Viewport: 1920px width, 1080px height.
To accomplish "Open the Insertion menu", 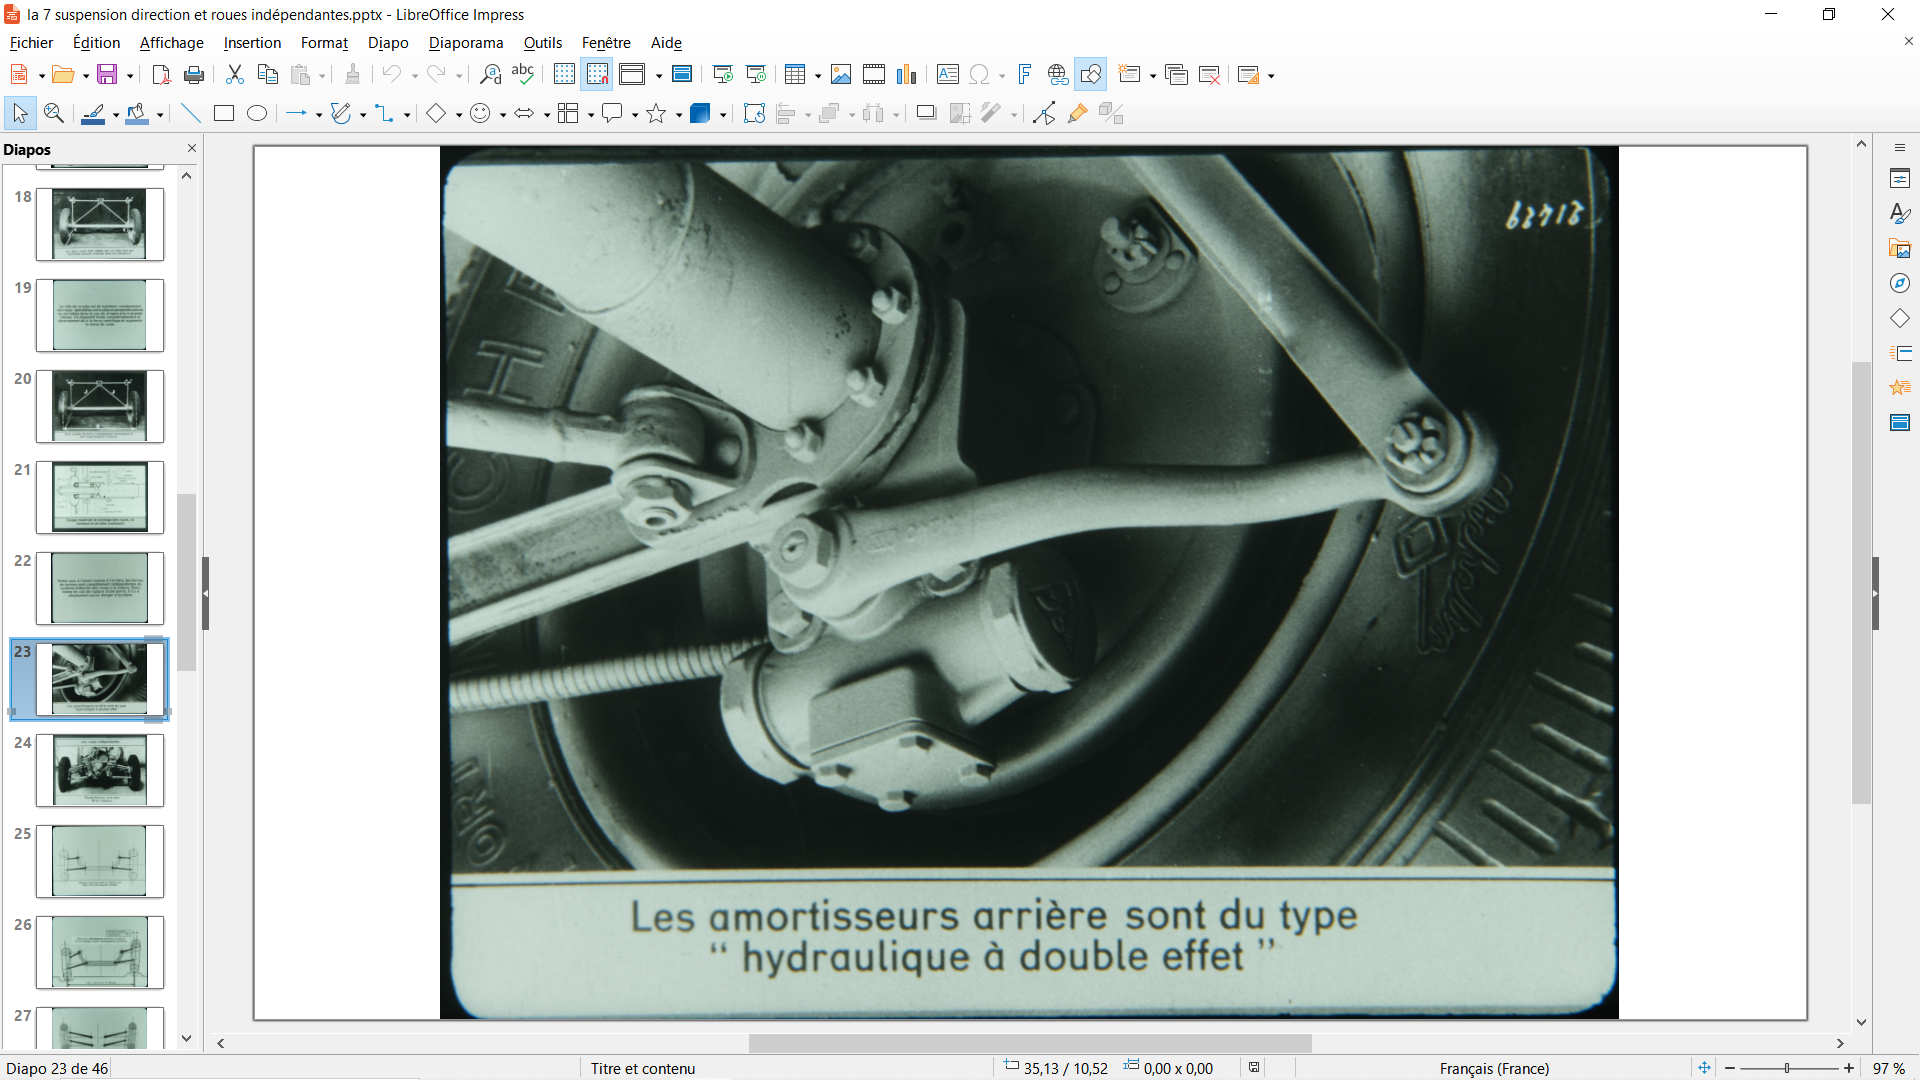I will pos(252,43).
